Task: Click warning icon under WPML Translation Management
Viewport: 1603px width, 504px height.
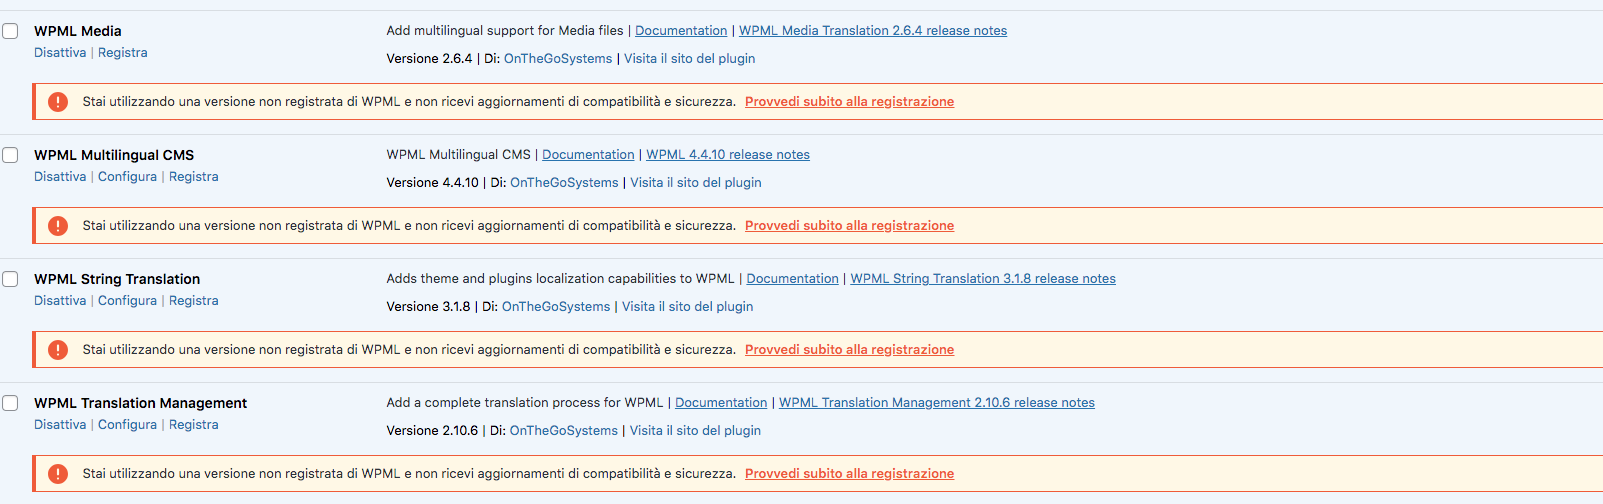Action: point(58,474)
